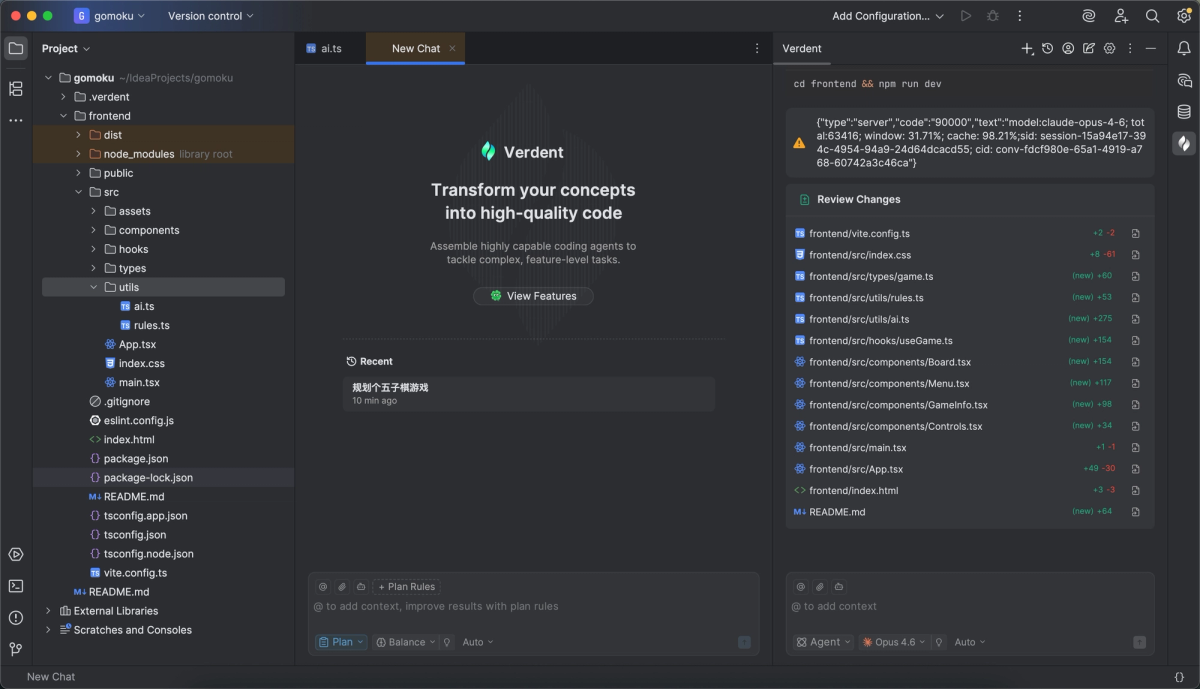Open the Opus 4.6 model dropdown
Image resolution: width=1200 pixels, height=689 pixels.
(x=894, y=642)
